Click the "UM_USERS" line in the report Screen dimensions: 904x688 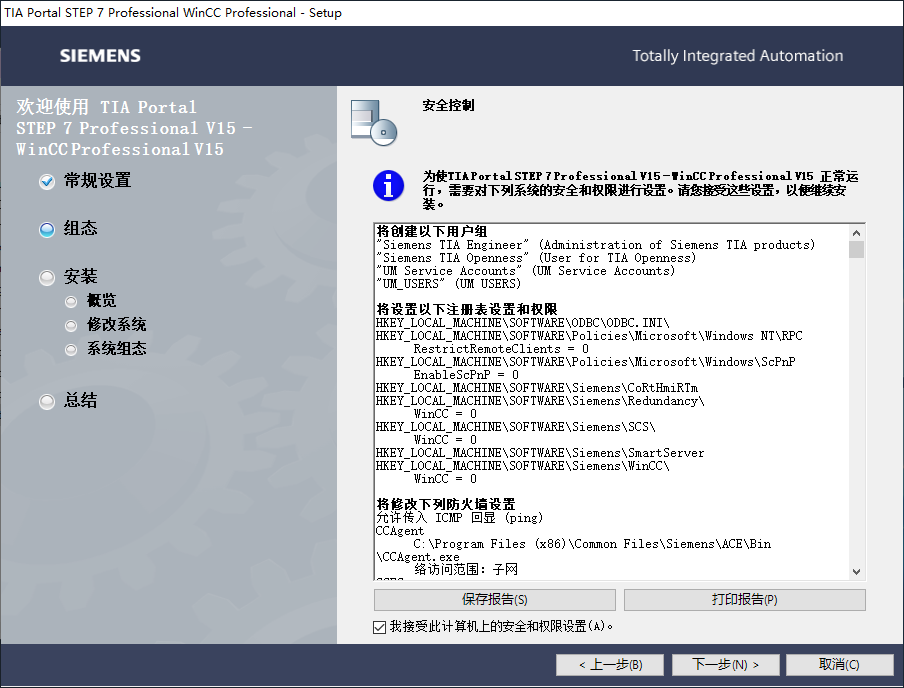tap(449, 284)
